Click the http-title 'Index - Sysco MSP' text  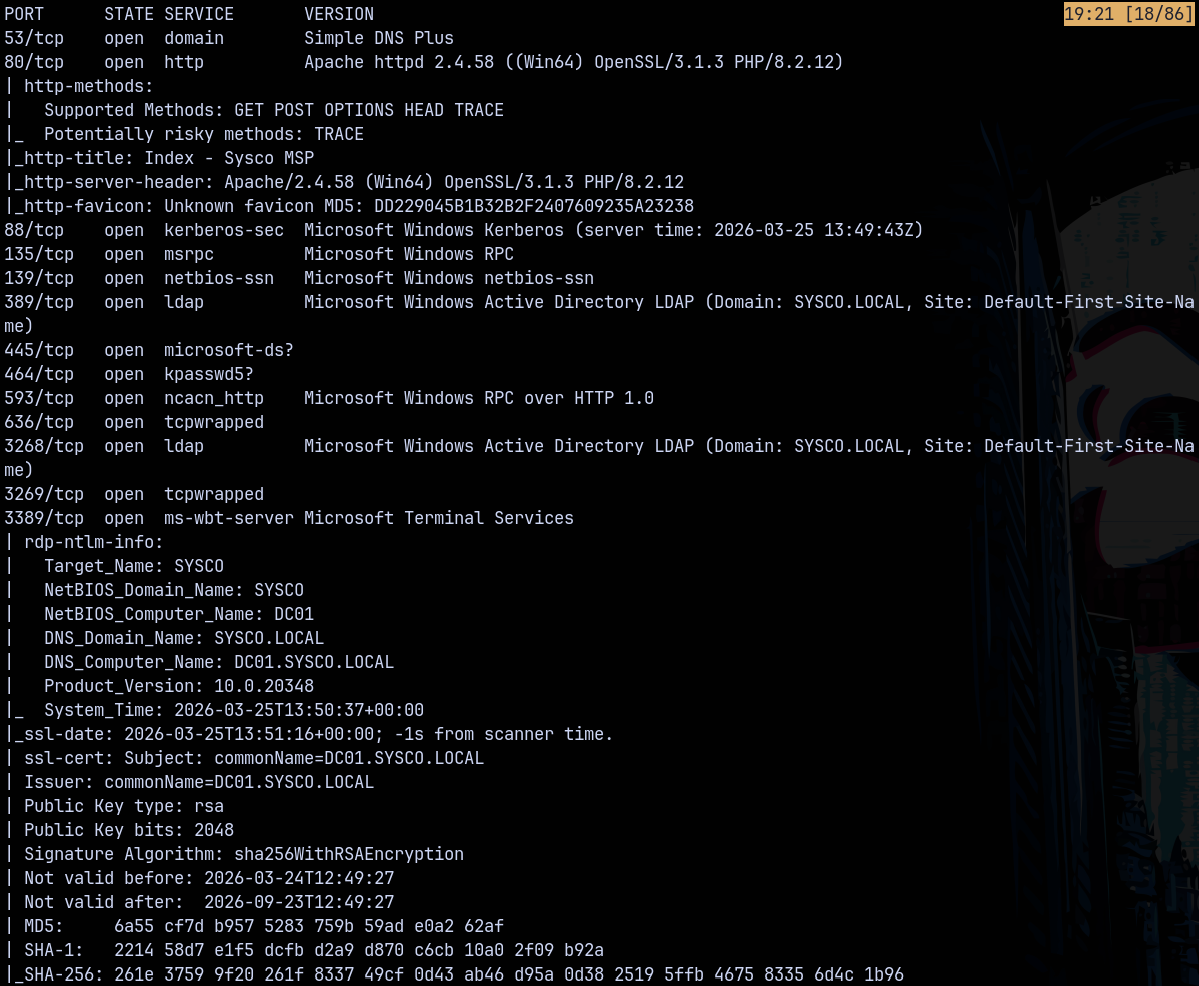pos(228,158)
